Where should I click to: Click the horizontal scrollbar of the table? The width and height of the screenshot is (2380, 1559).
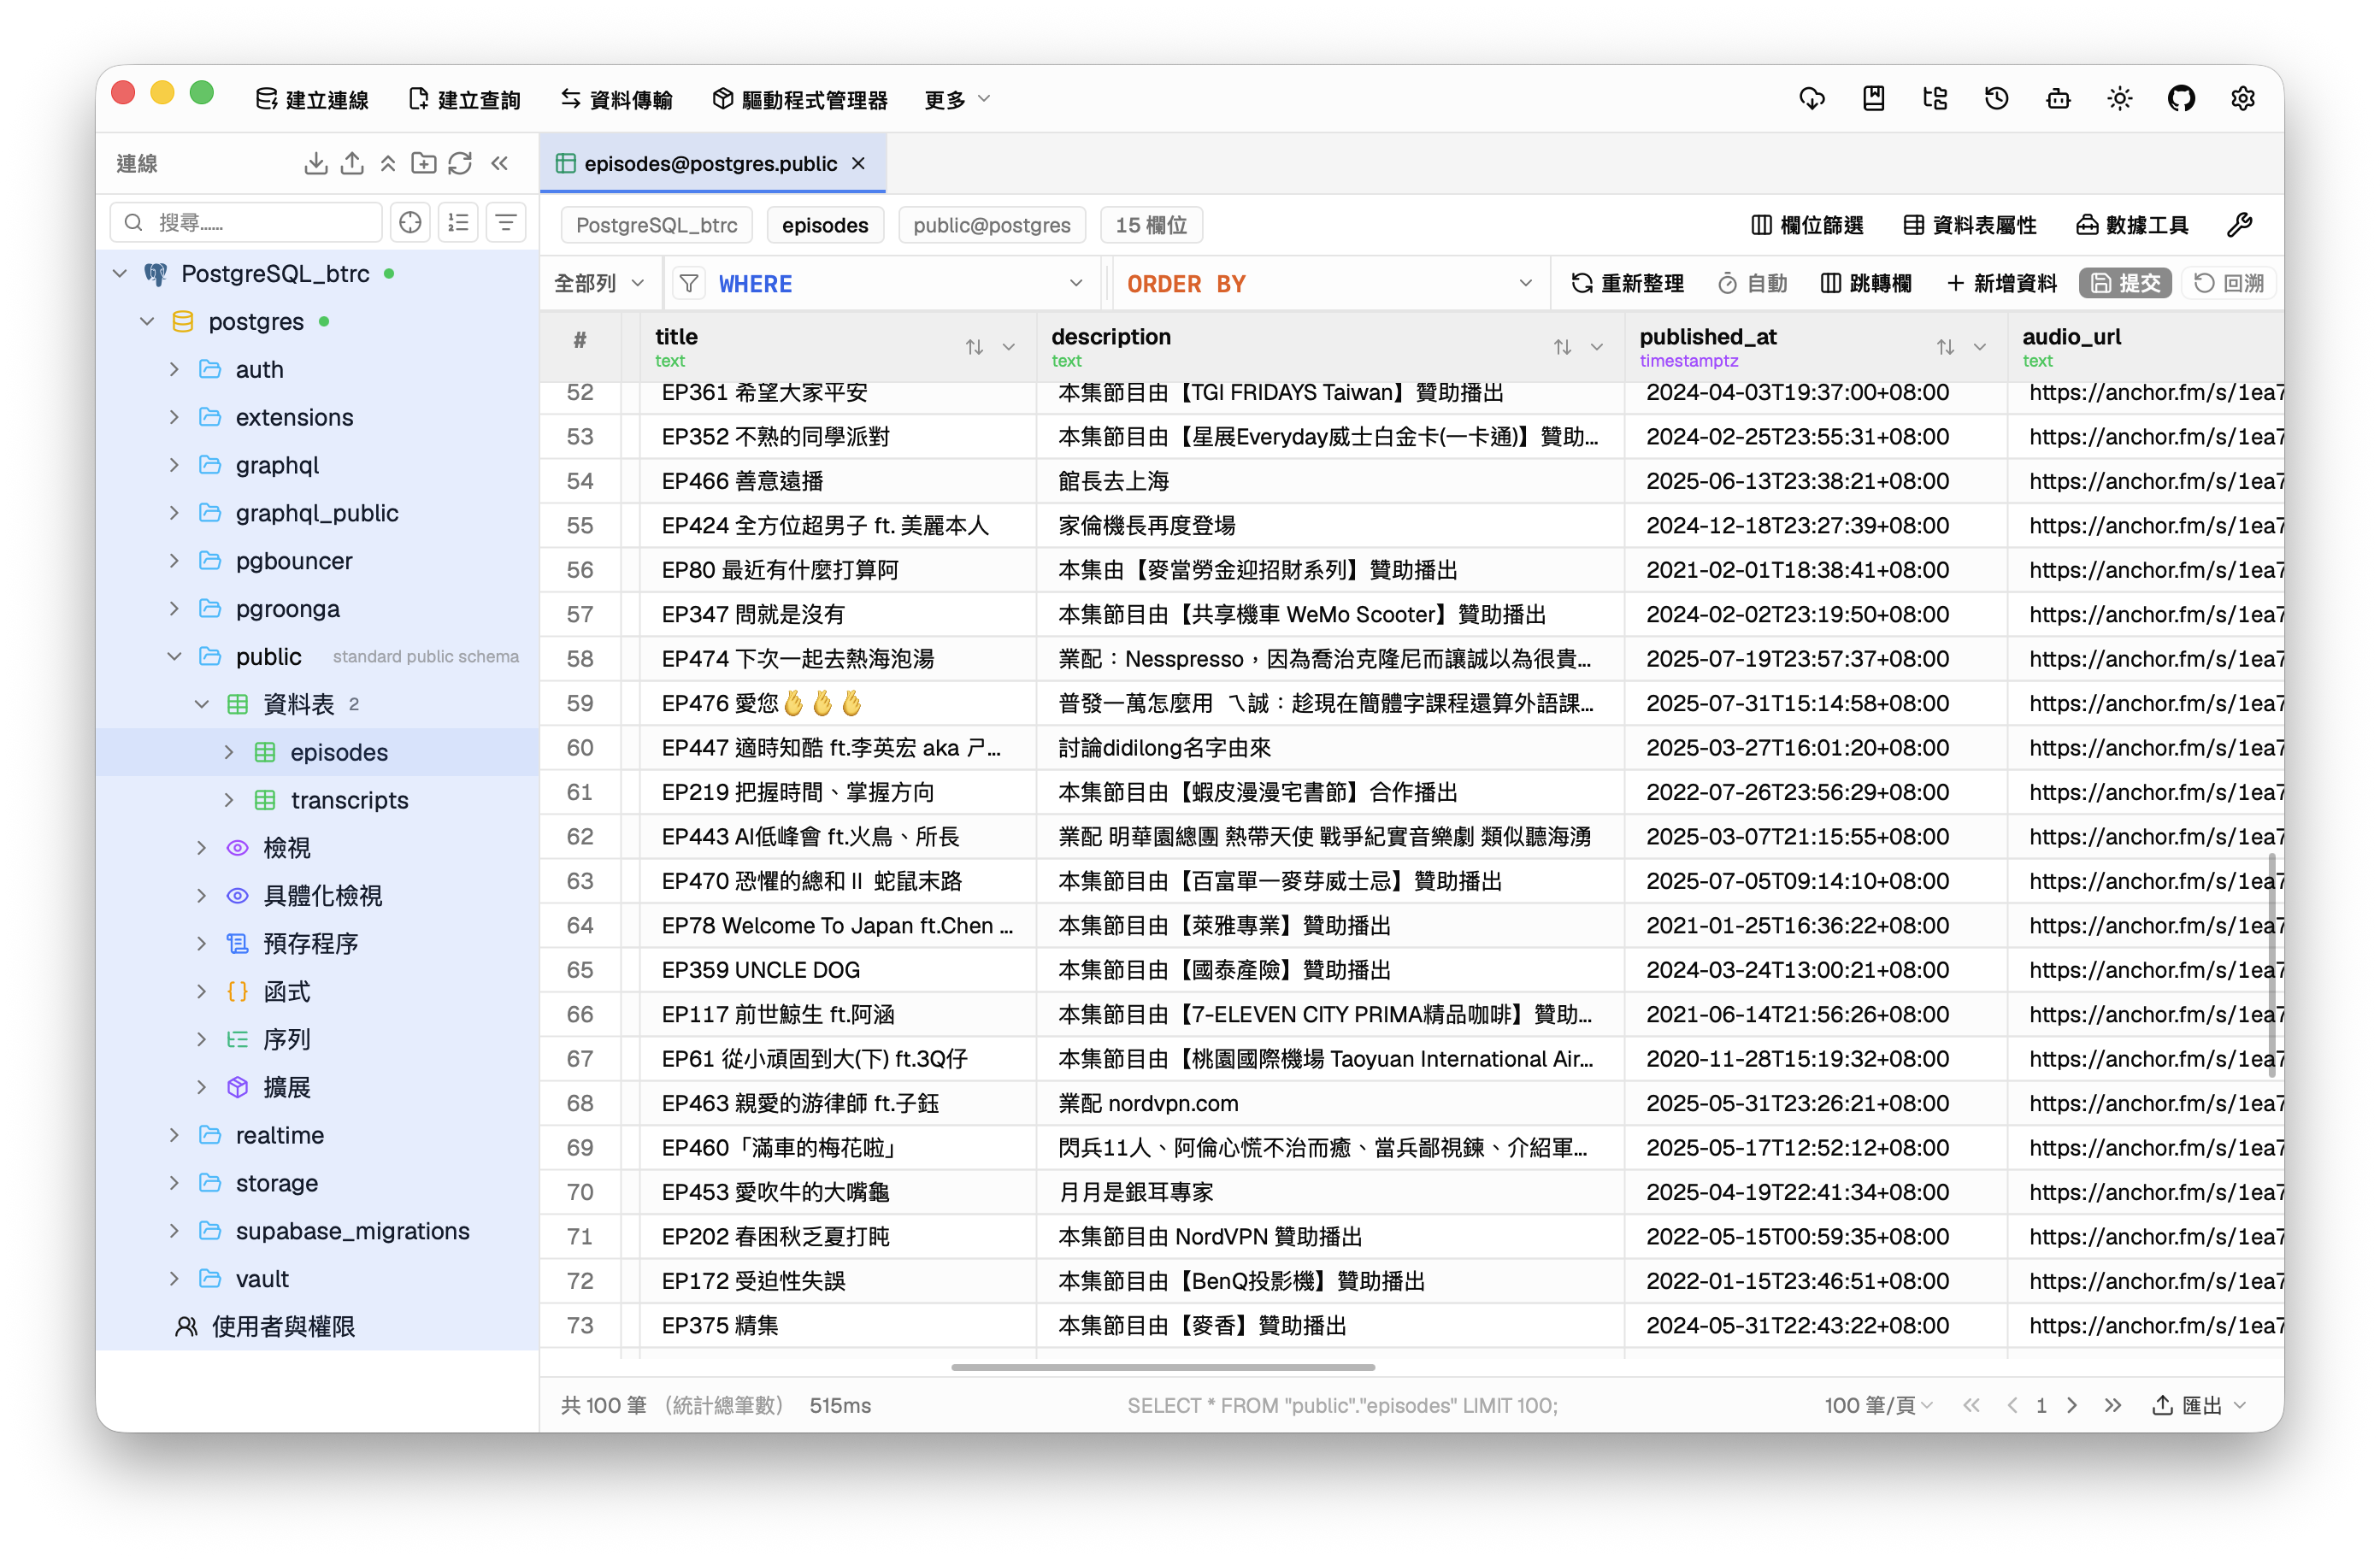click(x=1163, y=1366)
